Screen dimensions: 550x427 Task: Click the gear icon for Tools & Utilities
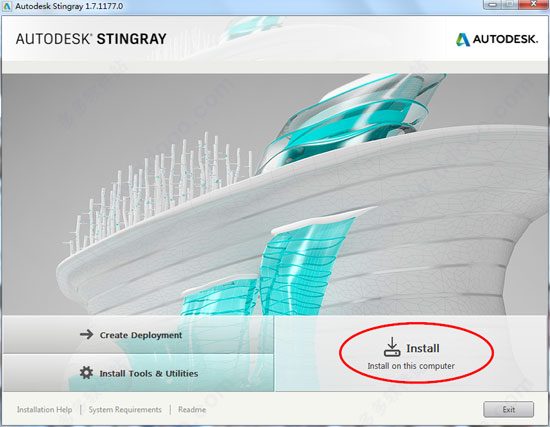[x=86, y=373]
